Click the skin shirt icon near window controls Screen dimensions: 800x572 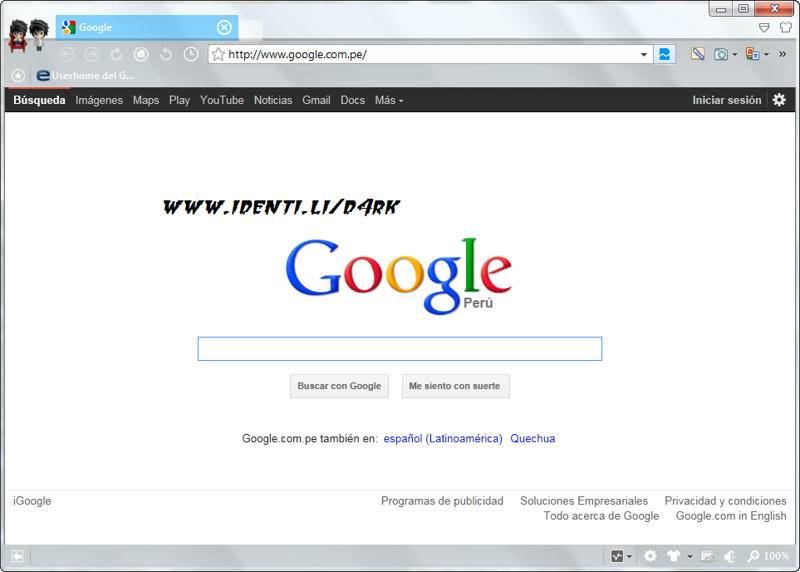pos(785,27)
